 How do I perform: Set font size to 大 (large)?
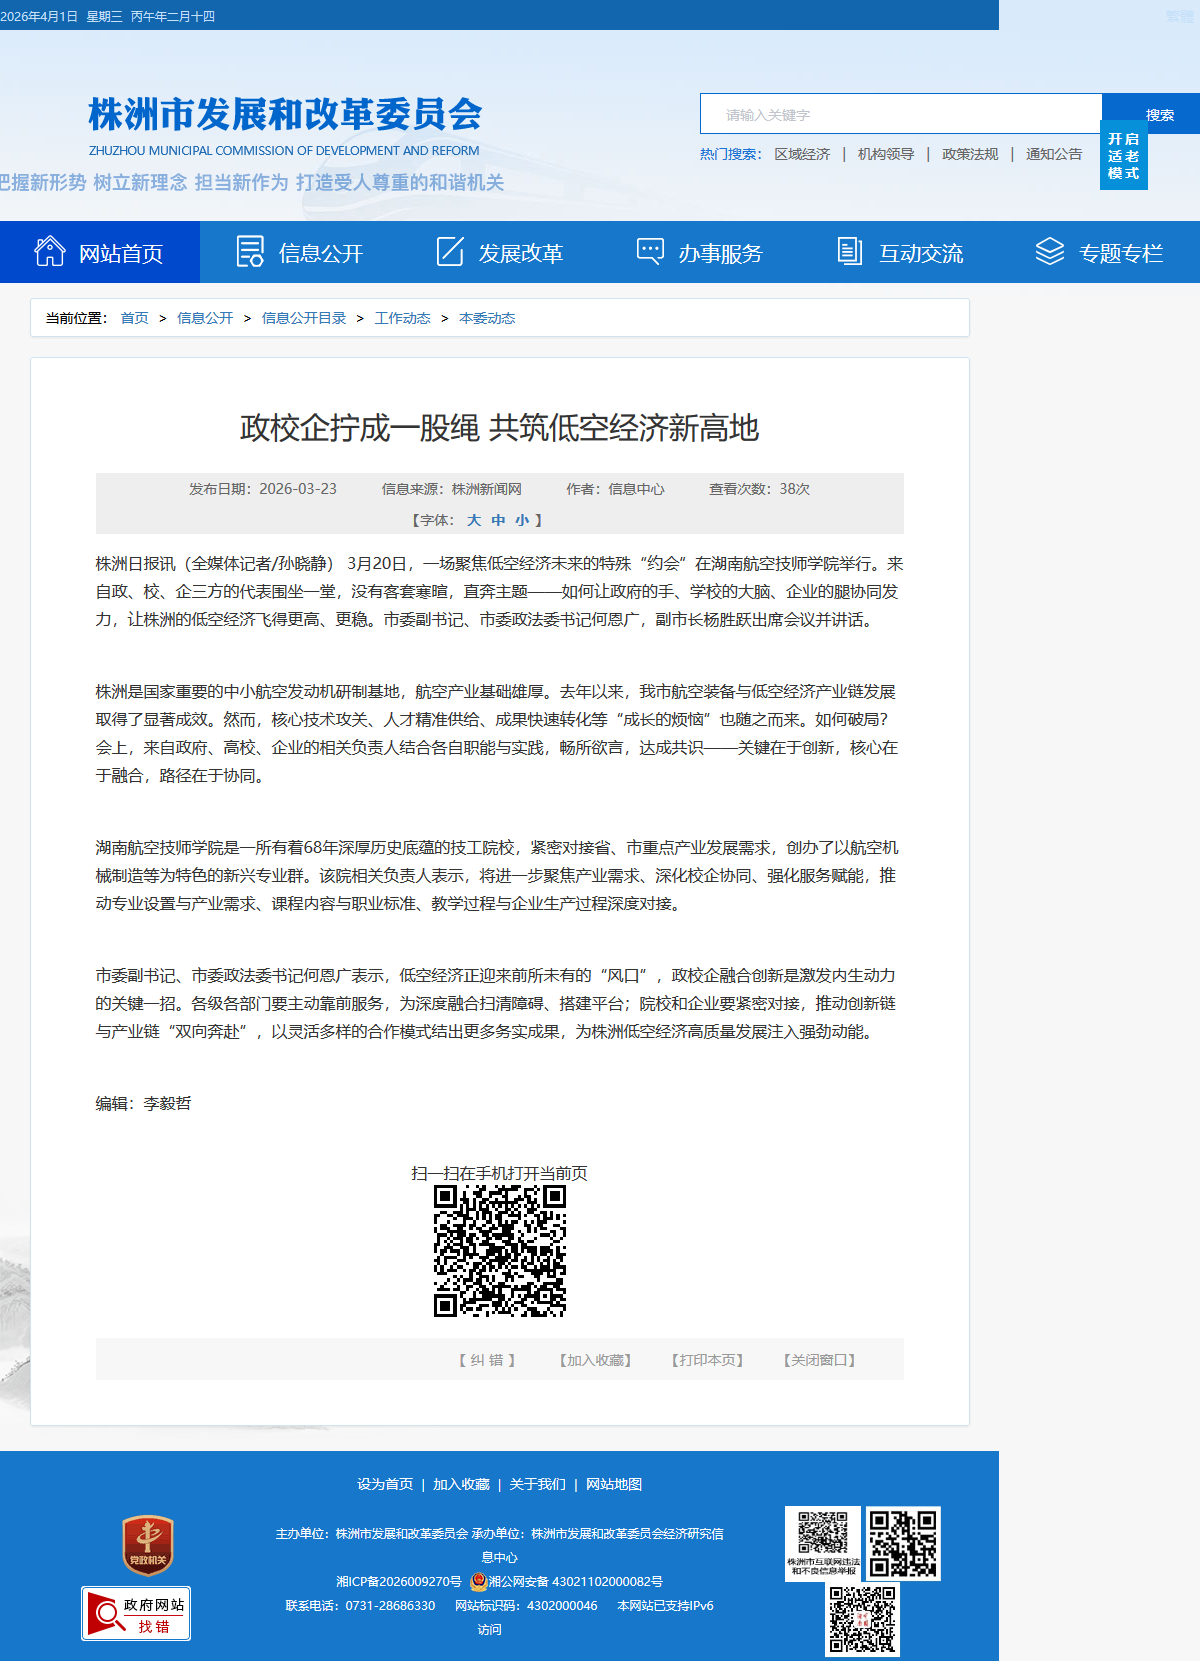tap(474, 520)
